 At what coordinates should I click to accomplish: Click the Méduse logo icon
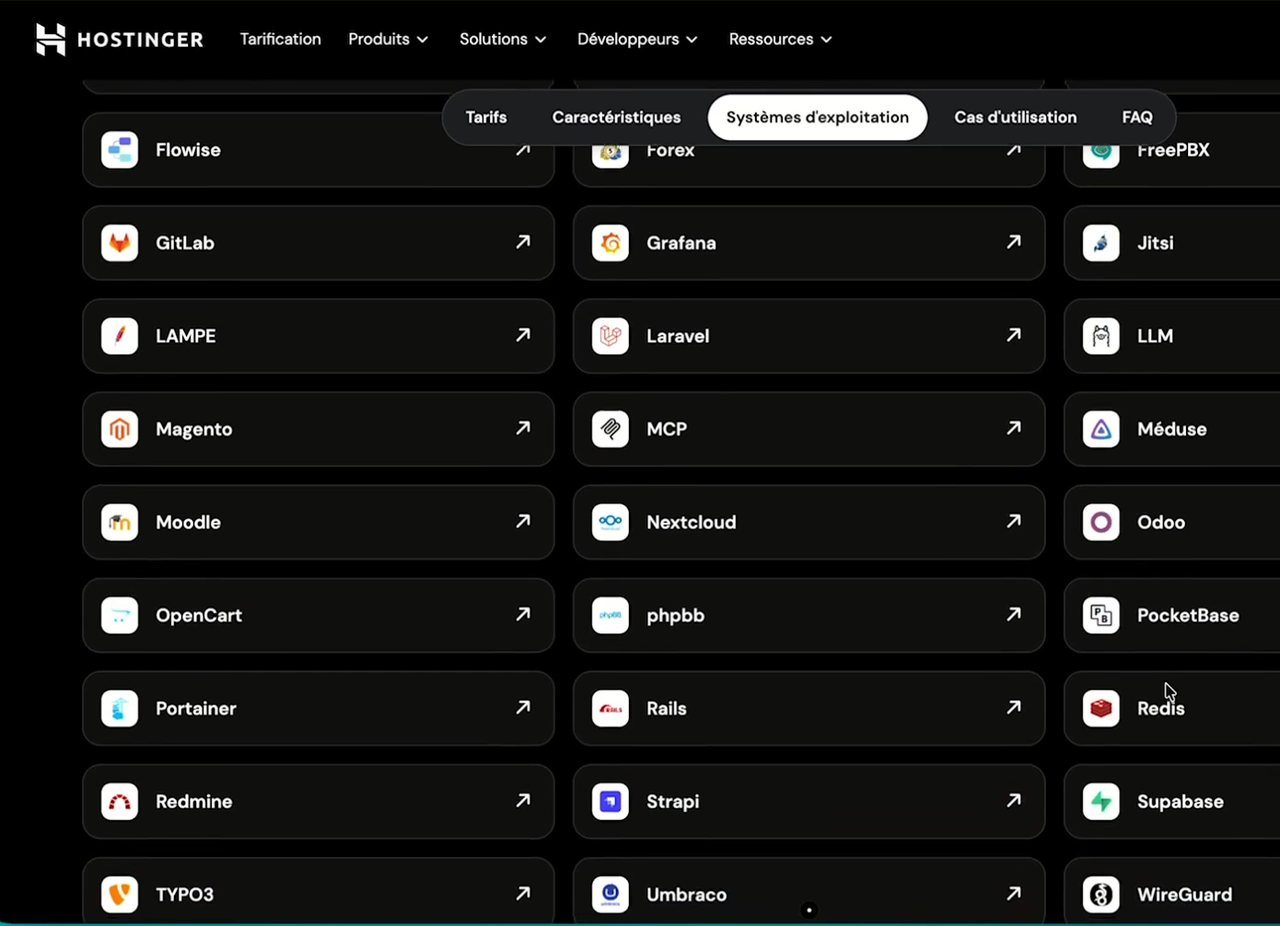click(1101, 429)
